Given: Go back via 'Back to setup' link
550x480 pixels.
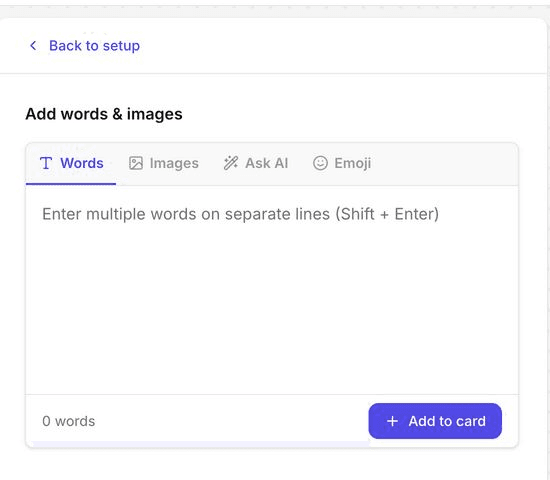Looking at the screenshot, I should point(94,46).
